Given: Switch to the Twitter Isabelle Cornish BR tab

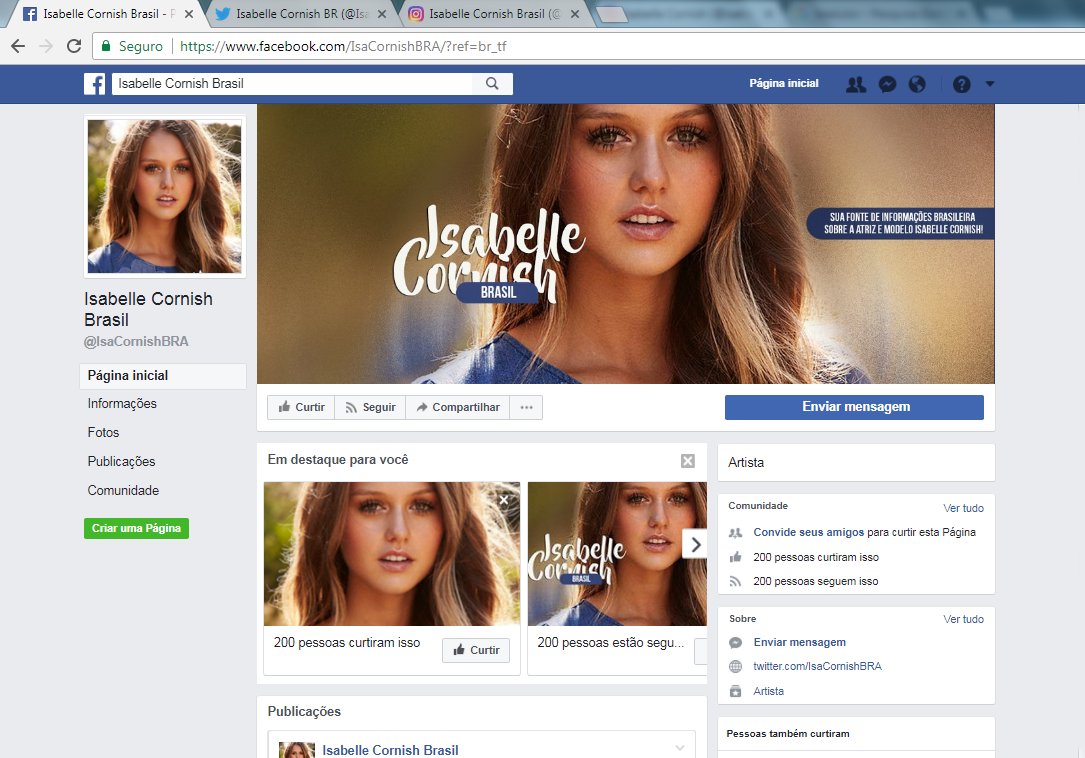Looking at the screenshot, I should point(301,14).
